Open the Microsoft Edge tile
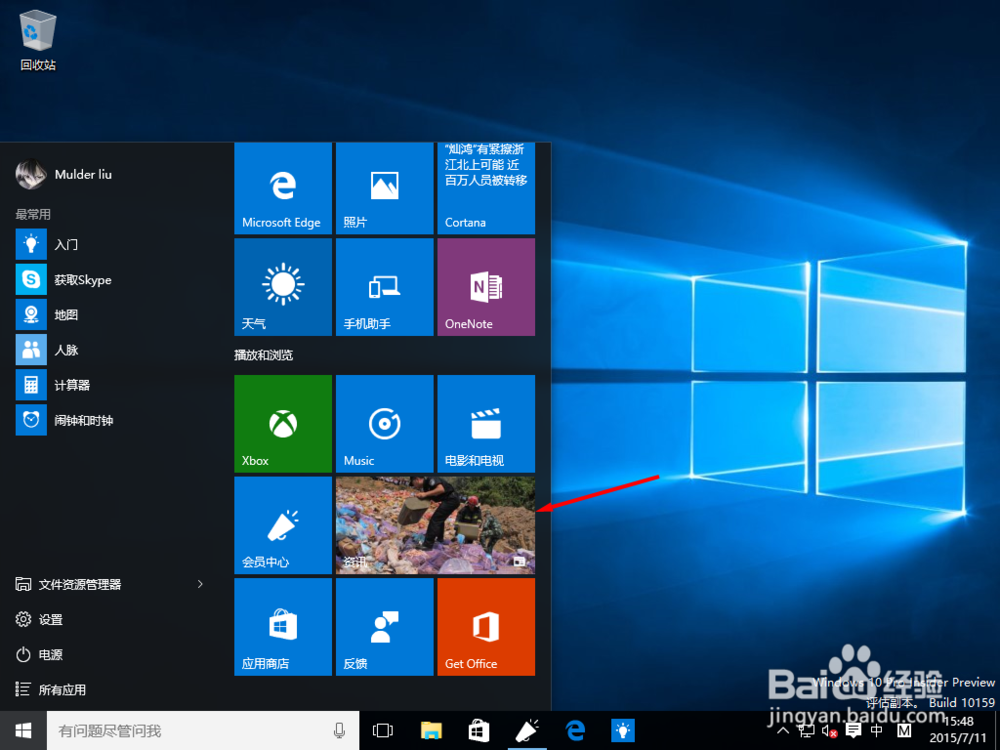 click(283, 188)
